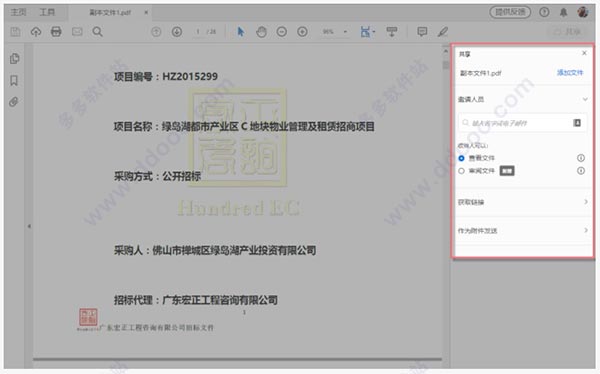The height and width of the screenshot is (374, 600).
Task: Go to previous page arrow
Action: coord(156,32)
